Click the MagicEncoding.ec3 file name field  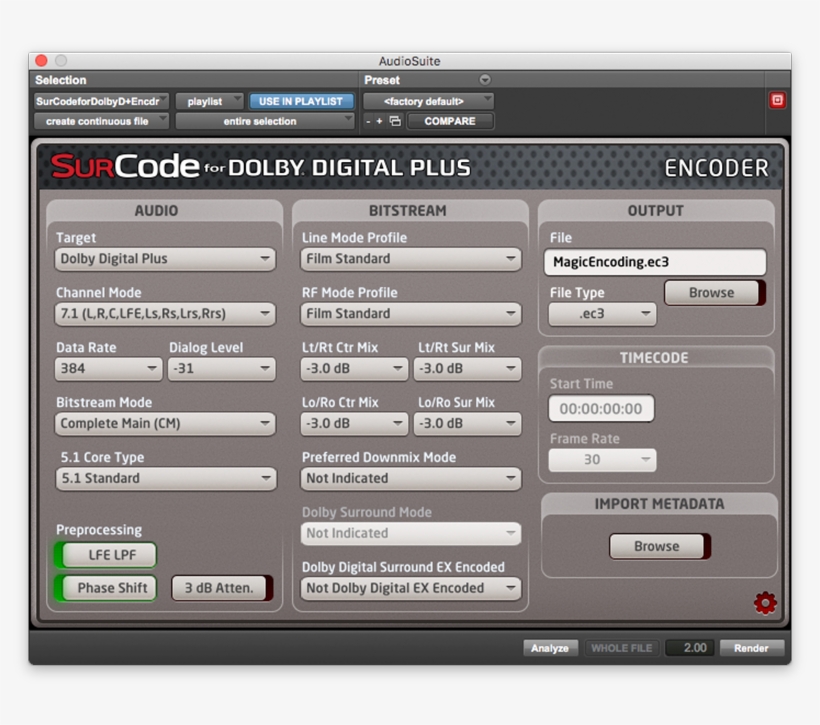coord(655,262)
